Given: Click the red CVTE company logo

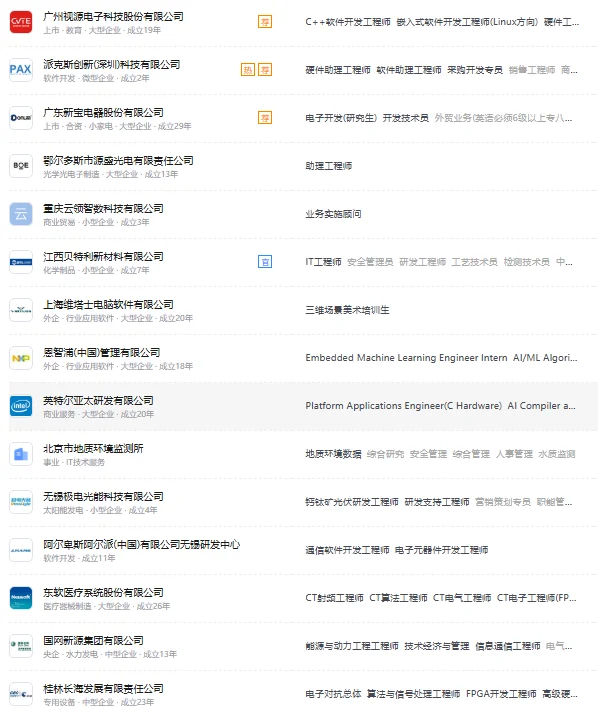Looking at the screenshot, I should click(21, 22).
